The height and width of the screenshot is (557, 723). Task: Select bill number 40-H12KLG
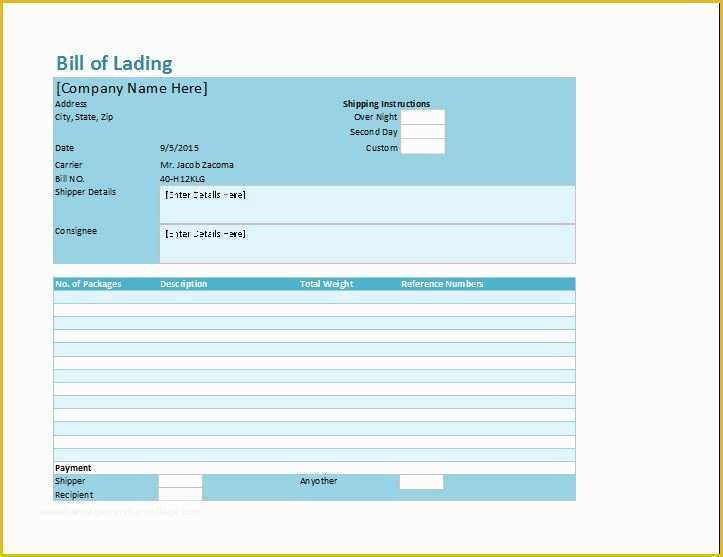pos(183,179)
